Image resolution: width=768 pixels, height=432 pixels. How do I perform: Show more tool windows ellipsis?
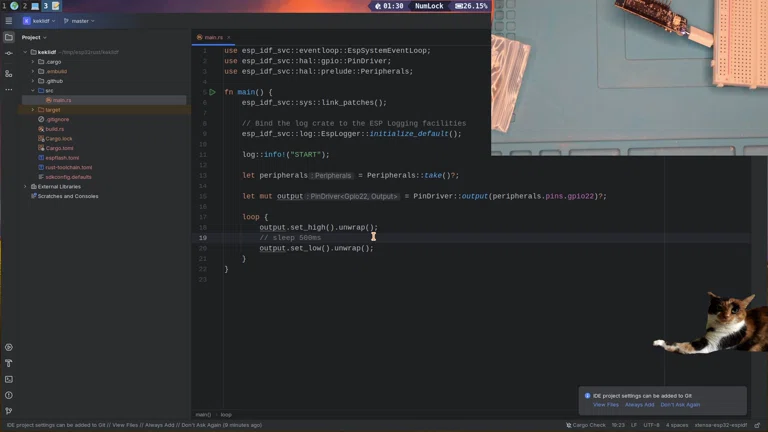tap(9, 90)
